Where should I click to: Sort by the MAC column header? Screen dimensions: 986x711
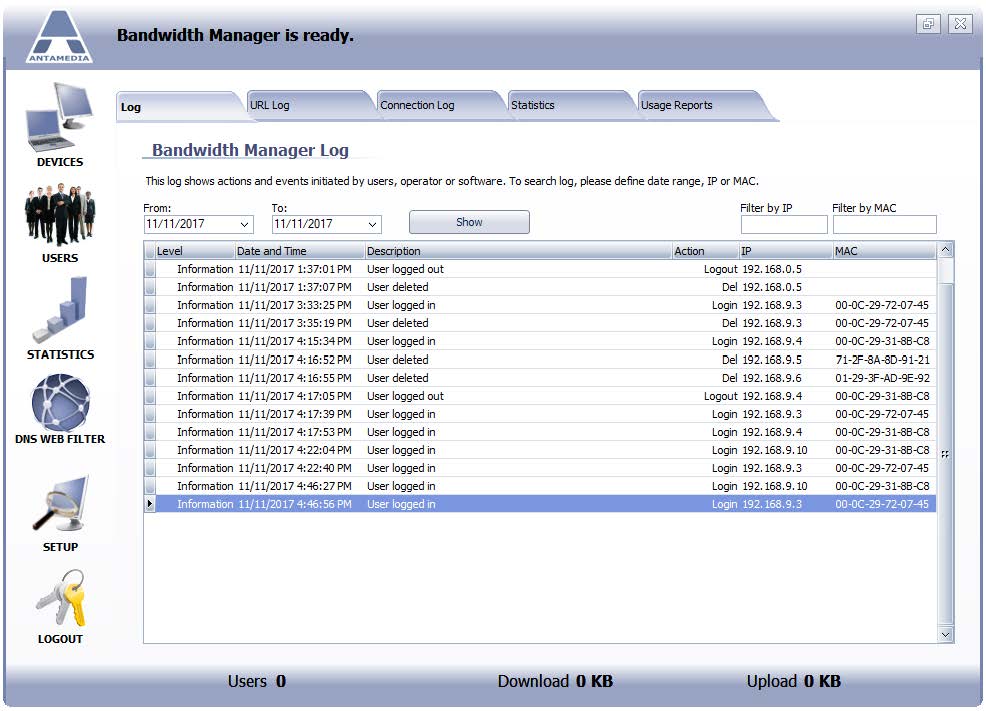point(884,251)
